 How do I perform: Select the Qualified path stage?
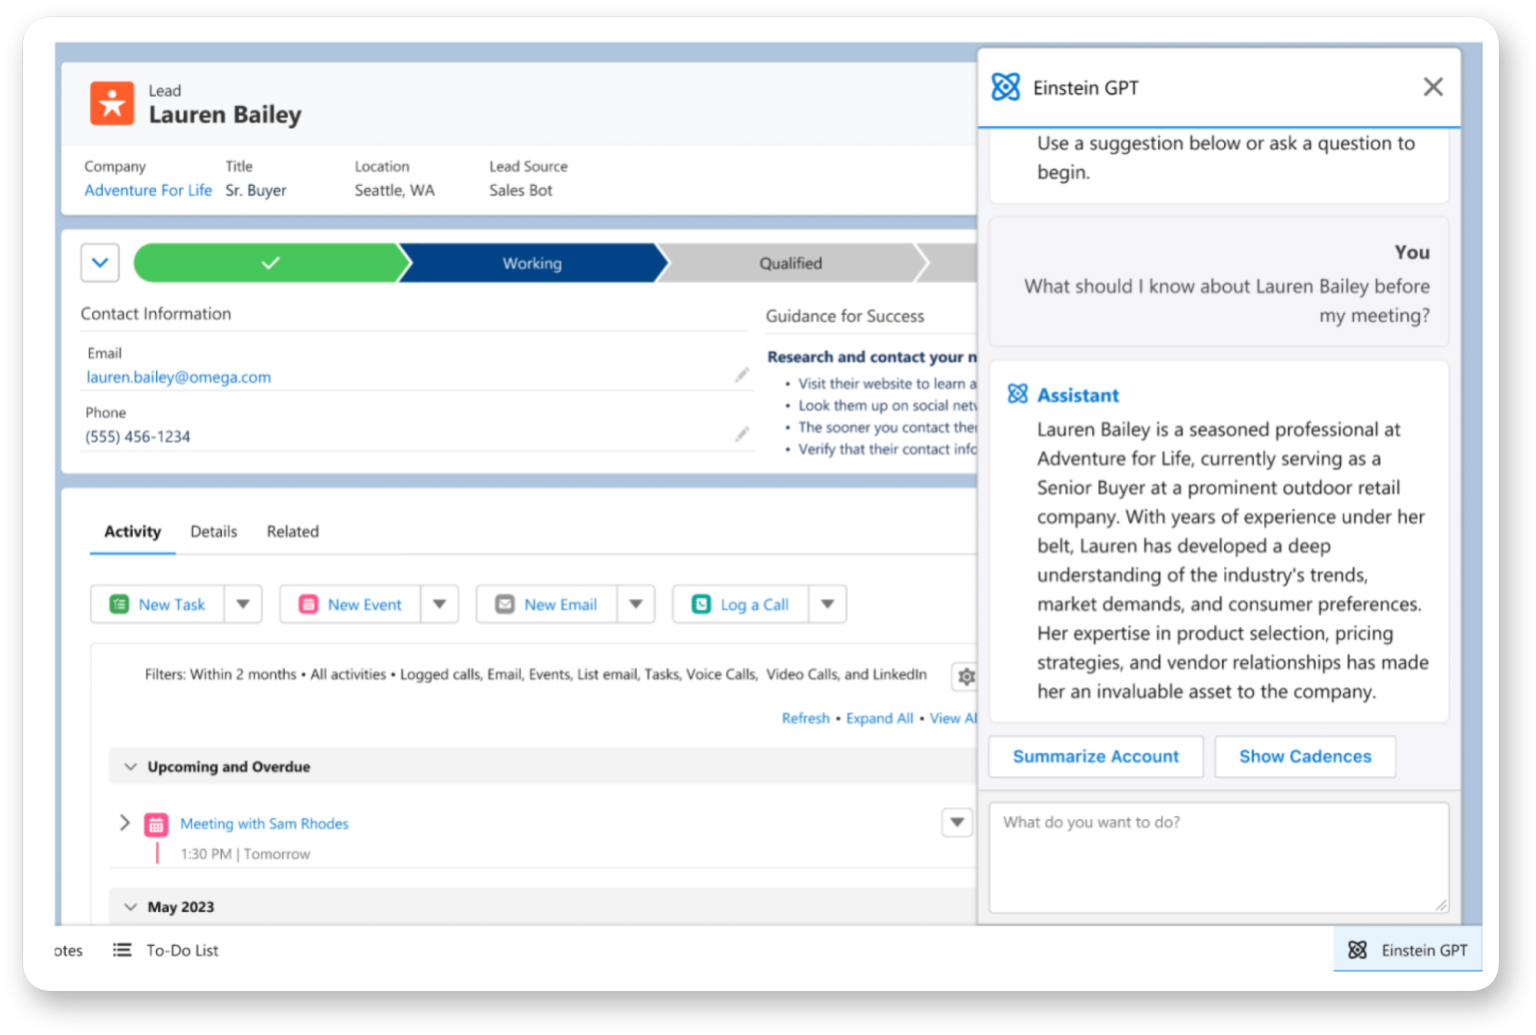[790, 263]
